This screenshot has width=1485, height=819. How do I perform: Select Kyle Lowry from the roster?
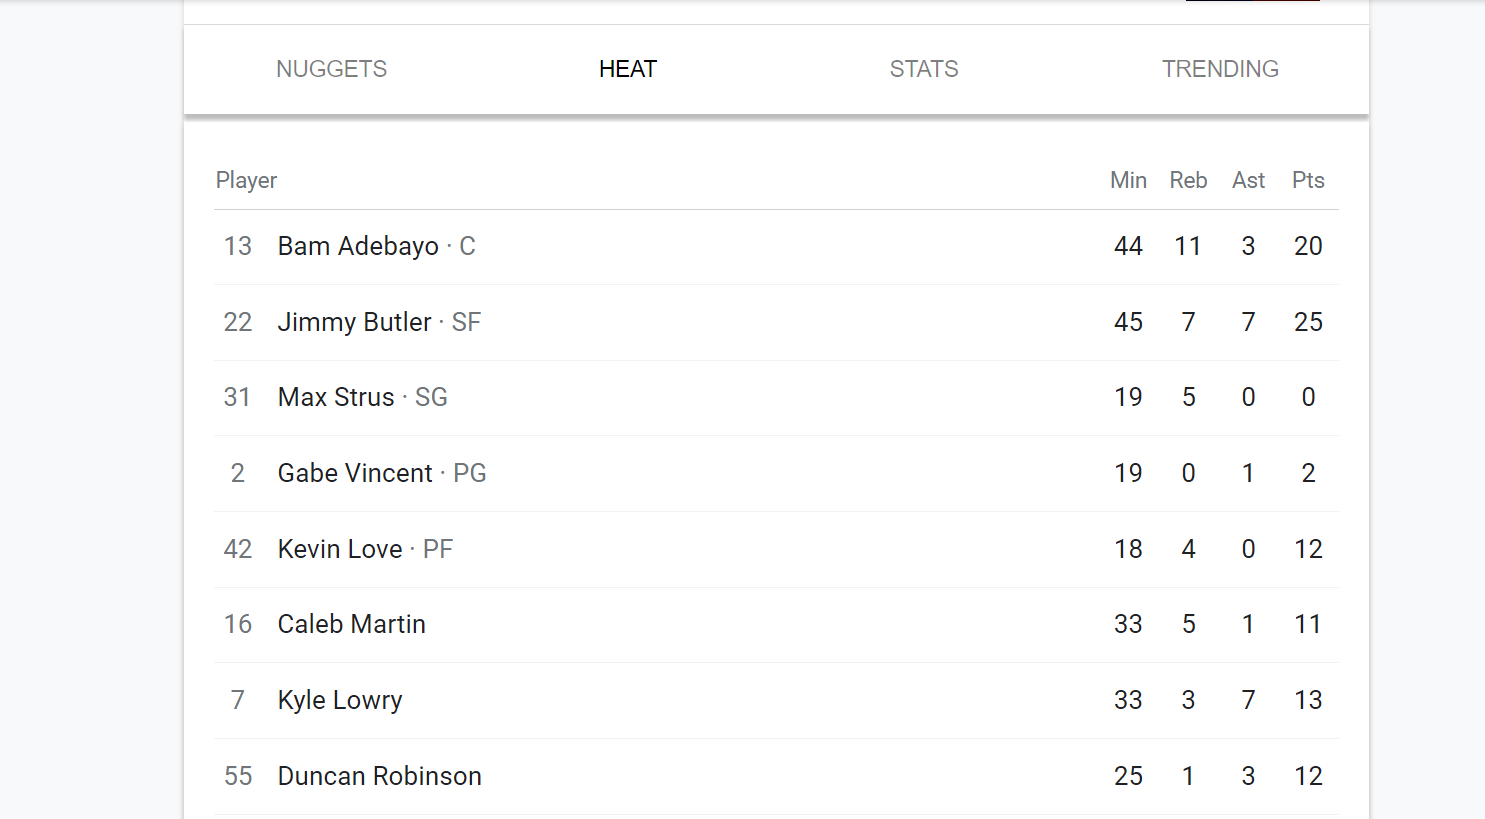(x=340, y=700)
